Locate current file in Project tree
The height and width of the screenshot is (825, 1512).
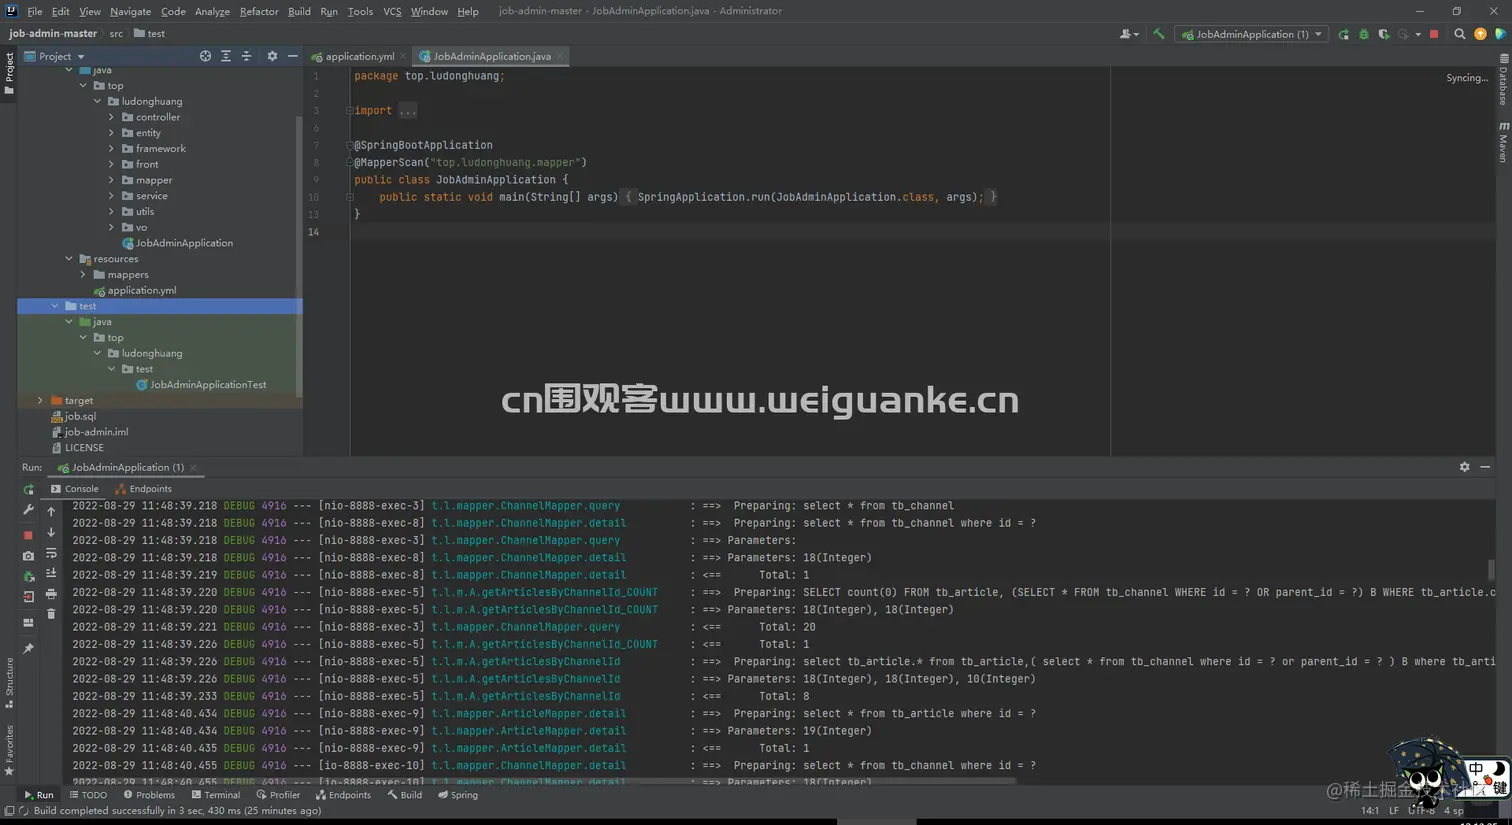[x=205, y=56]
